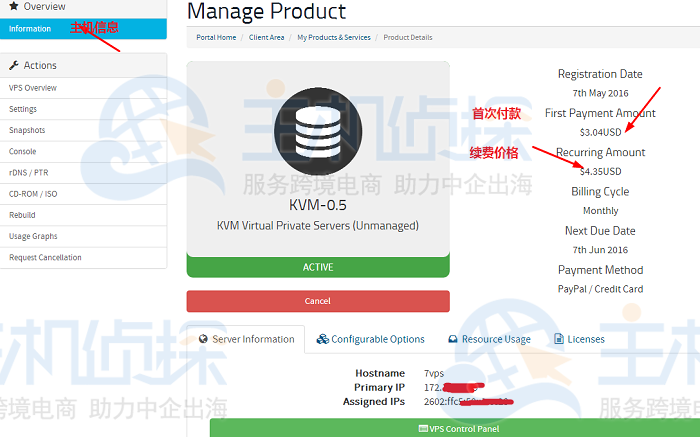Click the icon on VPS Control Panel button
Image resolution: width=700 pixels, height=437 pixels.
point(422,428)
